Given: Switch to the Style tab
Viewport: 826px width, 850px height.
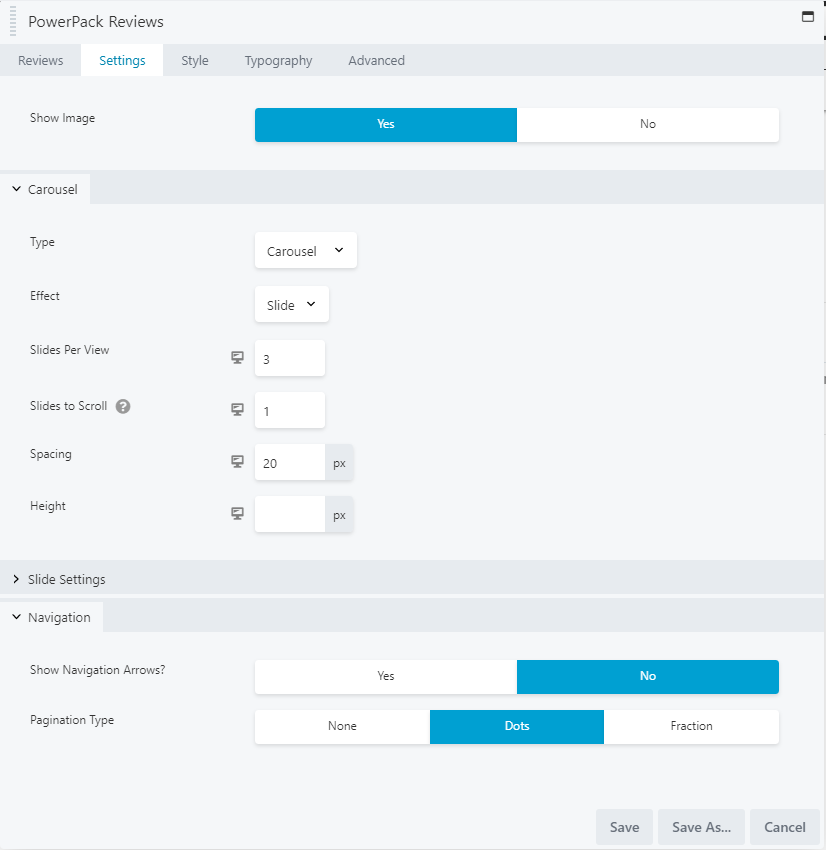Looking at the screenshot, I should point(195,60).
